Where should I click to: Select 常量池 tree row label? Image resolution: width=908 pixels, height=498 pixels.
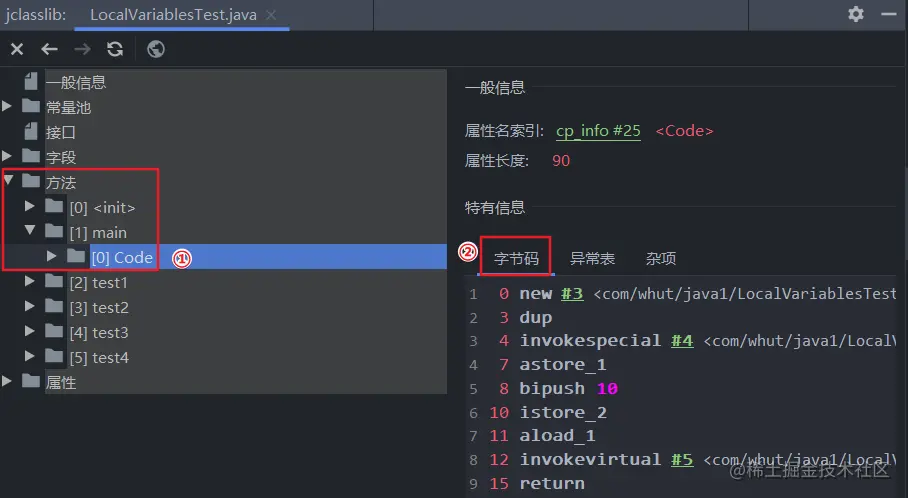(x=68, y=108)
